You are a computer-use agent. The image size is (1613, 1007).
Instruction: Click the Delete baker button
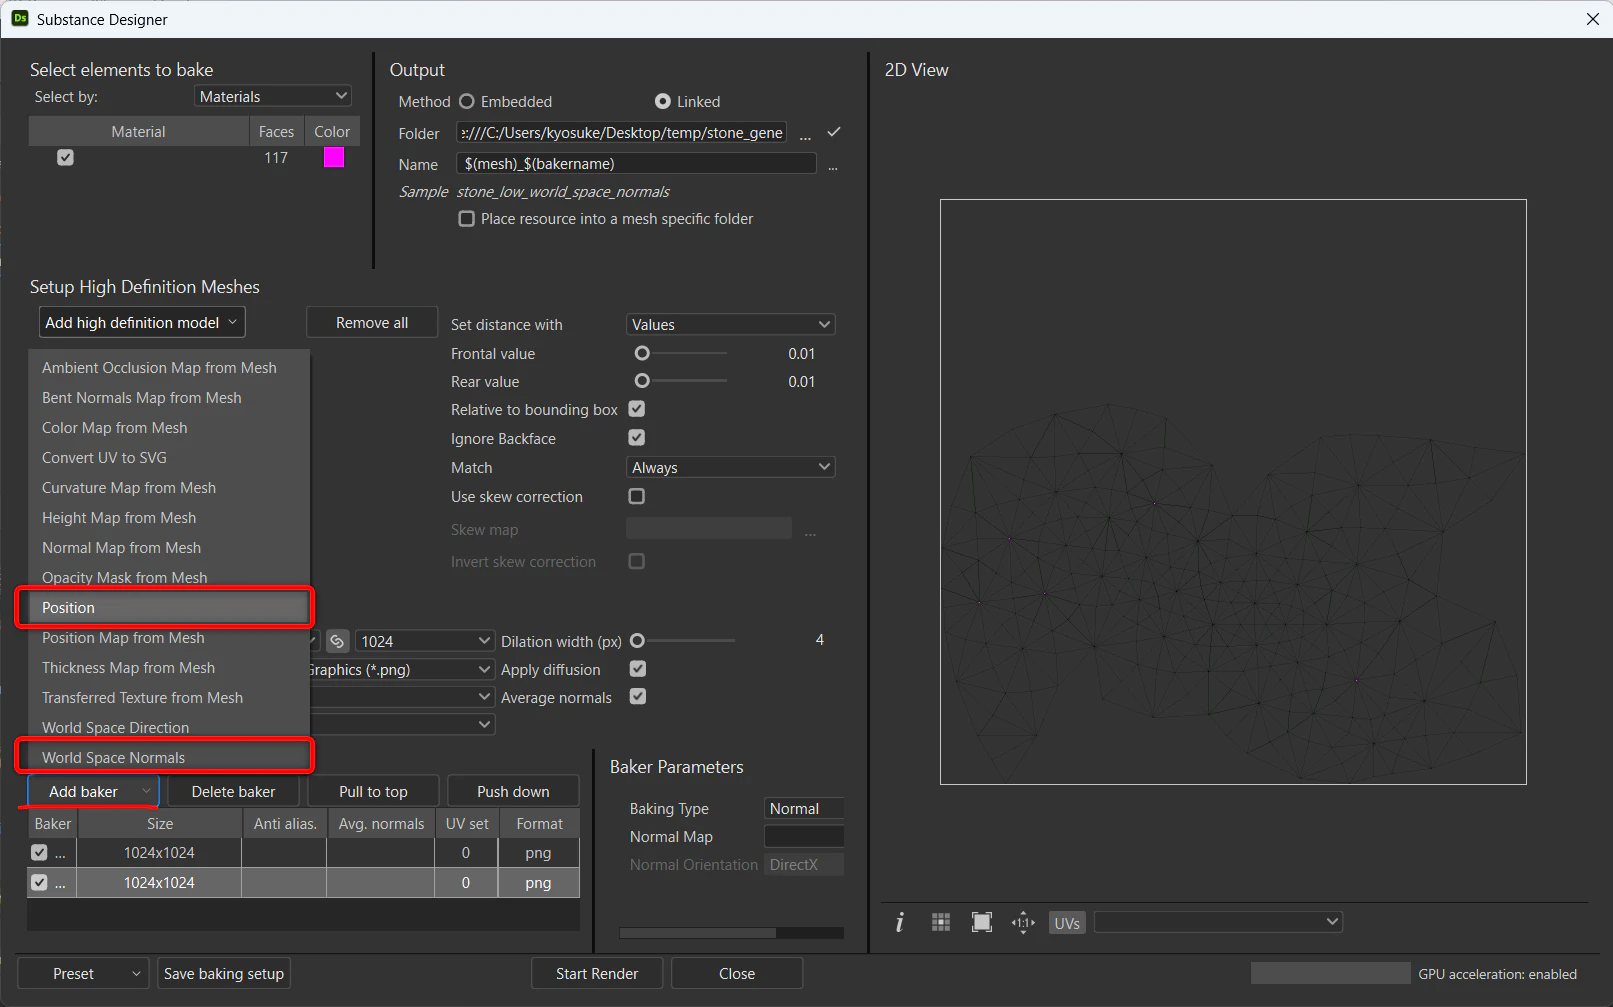pyautogui.click(x=233, y=792)
